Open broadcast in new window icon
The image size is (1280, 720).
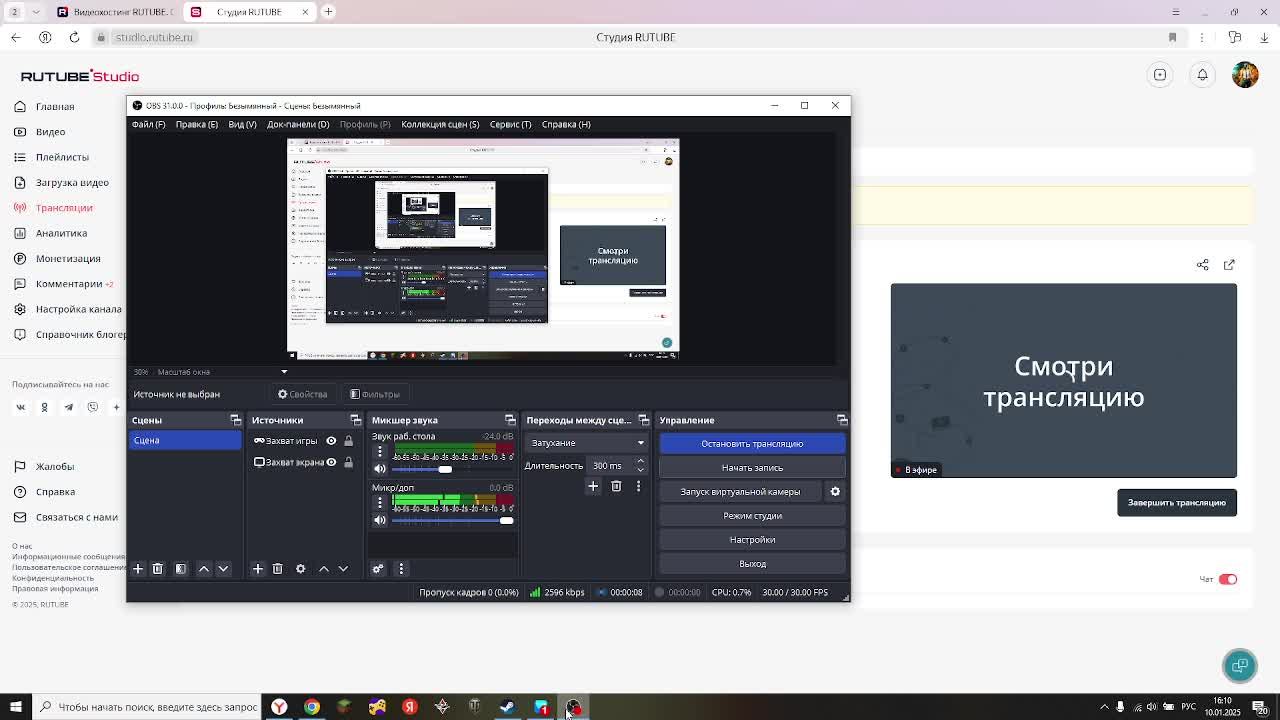point(1229,264)
